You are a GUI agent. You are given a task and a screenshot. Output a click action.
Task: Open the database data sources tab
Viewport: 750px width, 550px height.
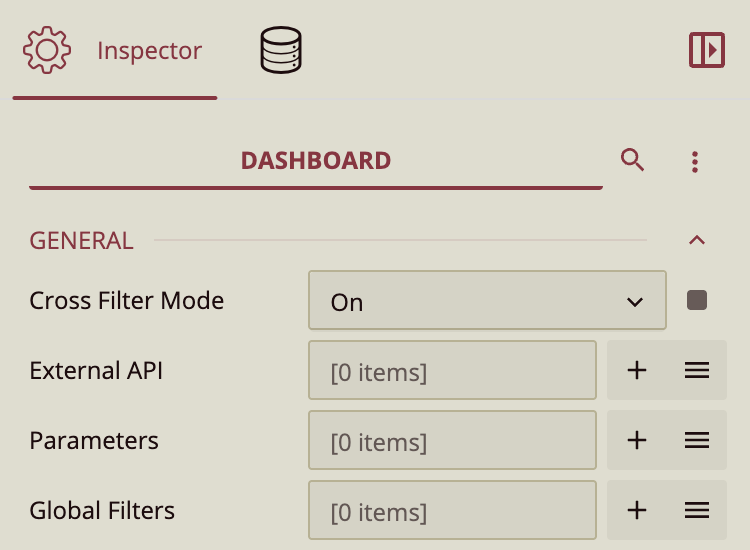click(281, 51)
